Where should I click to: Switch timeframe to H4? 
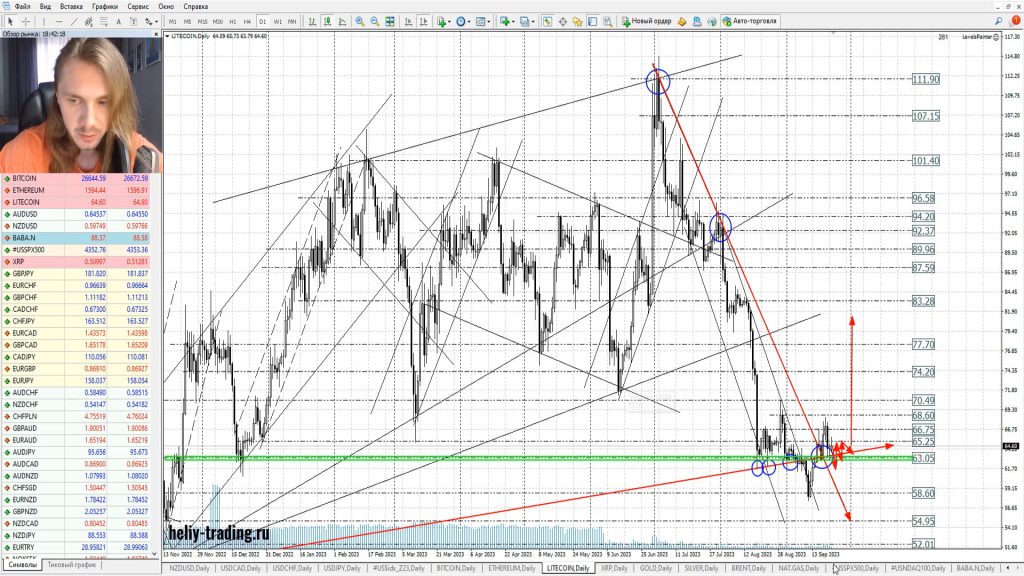247,21
